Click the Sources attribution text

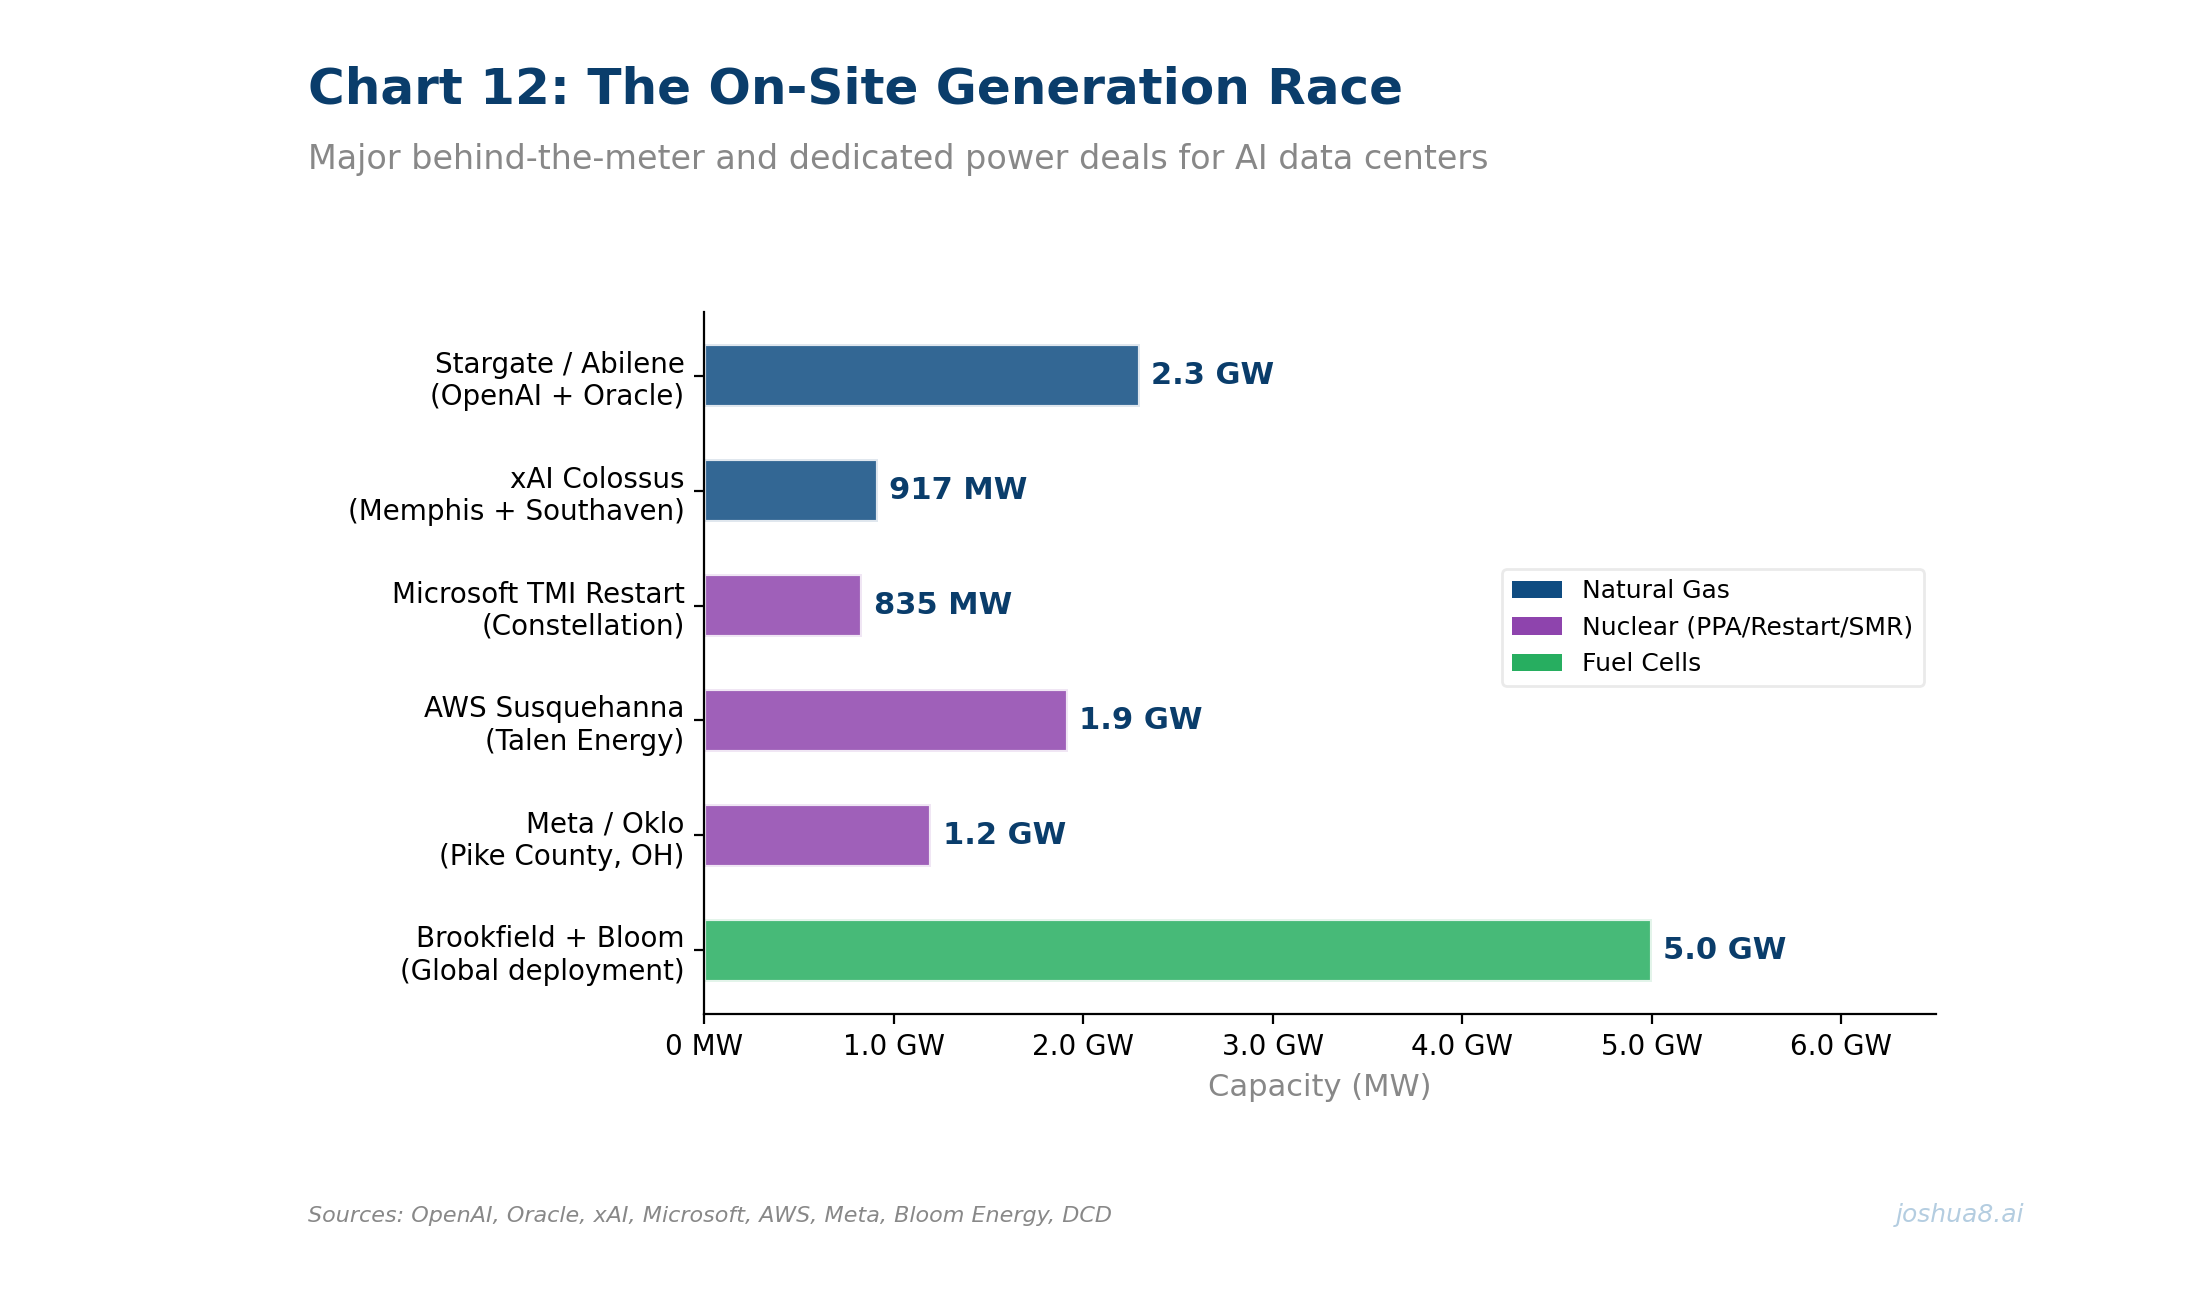(x=710, y=1214)
